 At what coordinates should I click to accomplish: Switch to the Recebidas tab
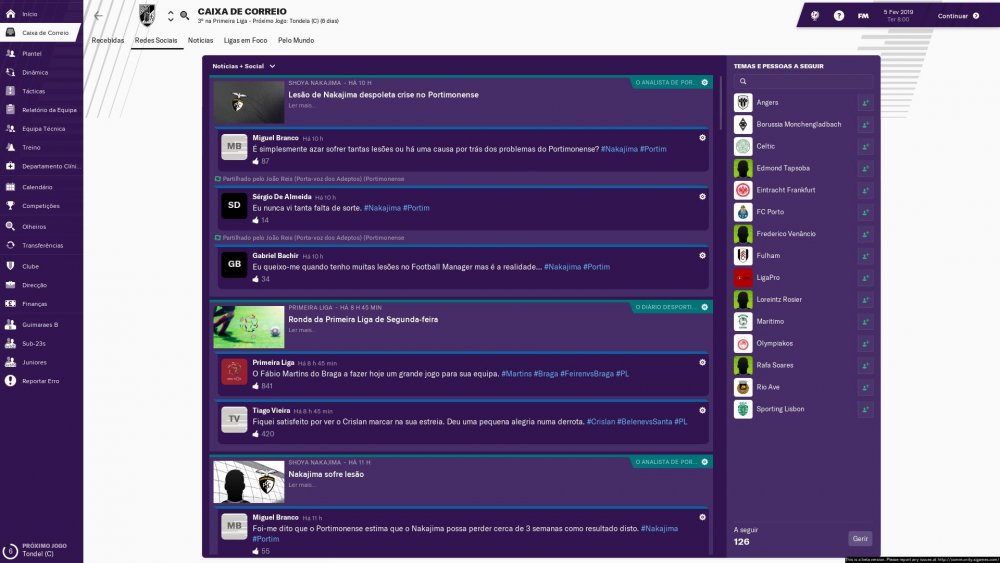pyautogui.click(x=108, y=40)
